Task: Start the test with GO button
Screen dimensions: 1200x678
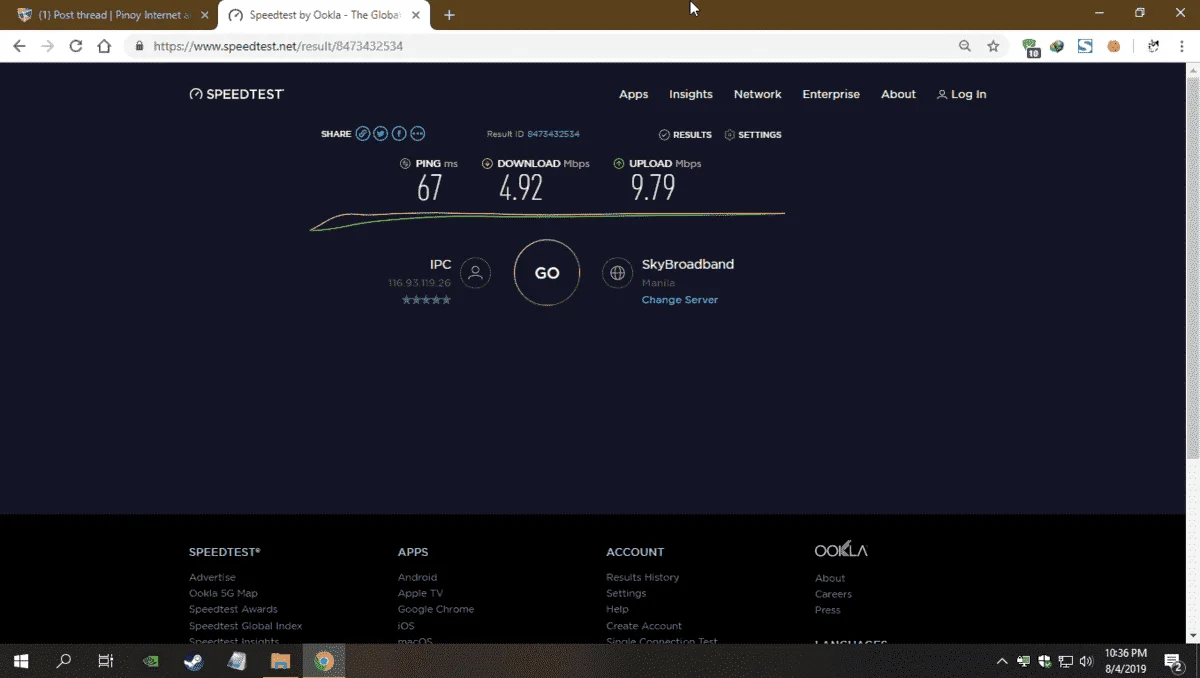Action: (547, 273)
